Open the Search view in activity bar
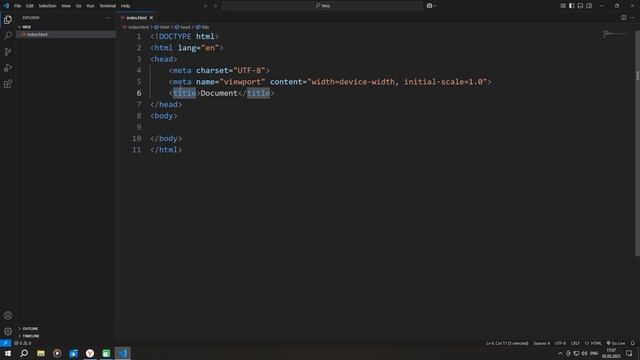The image size is (640, 360). pyautogui.click(x=8, y=36)
